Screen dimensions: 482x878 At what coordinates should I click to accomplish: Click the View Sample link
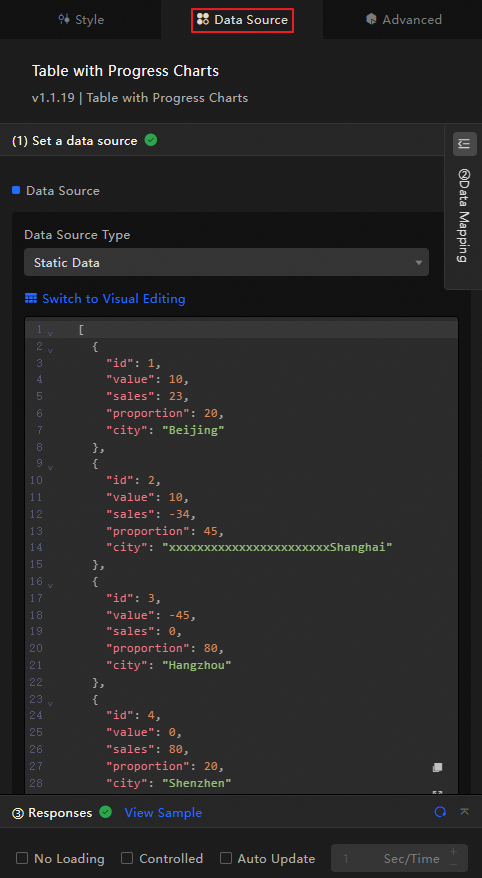[163, 812]
